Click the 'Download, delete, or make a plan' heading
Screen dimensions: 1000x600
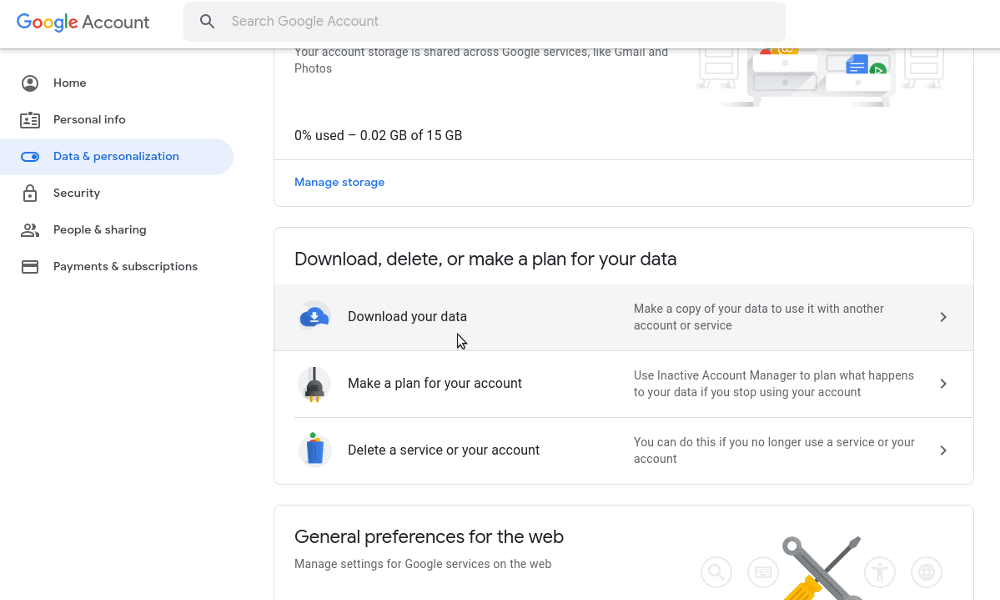pyautogui.click(x=485, y=260)
